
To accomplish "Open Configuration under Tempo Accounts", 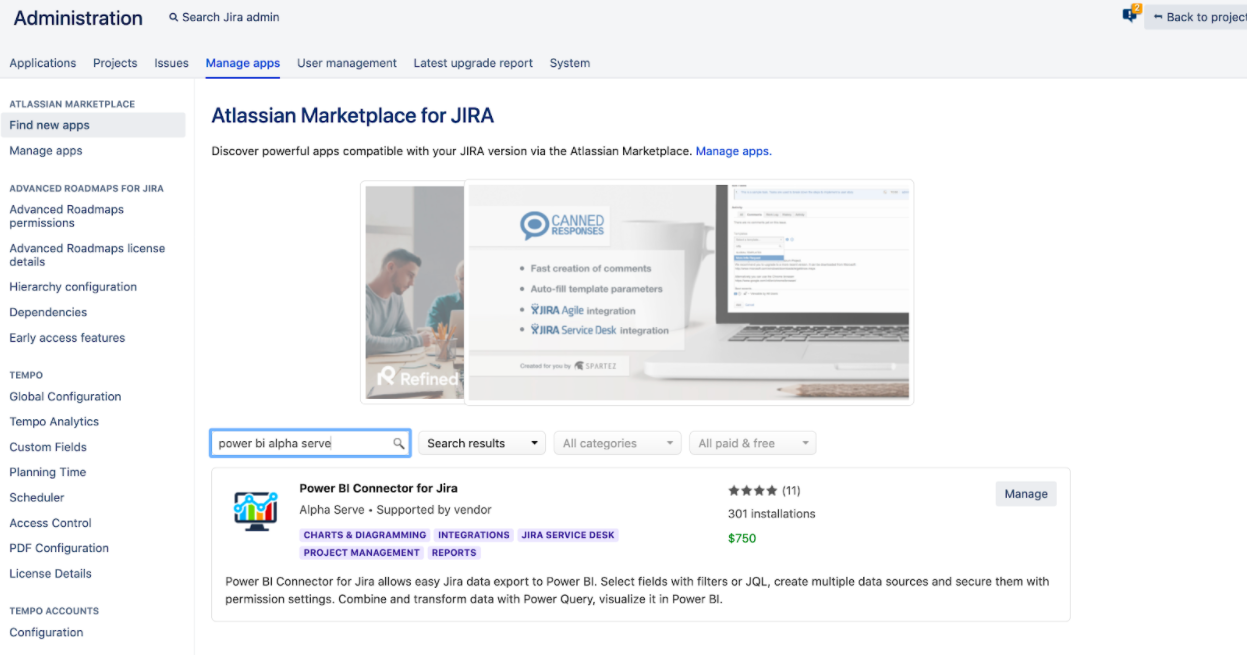I will pyautogui.click(x=46, y=633).
